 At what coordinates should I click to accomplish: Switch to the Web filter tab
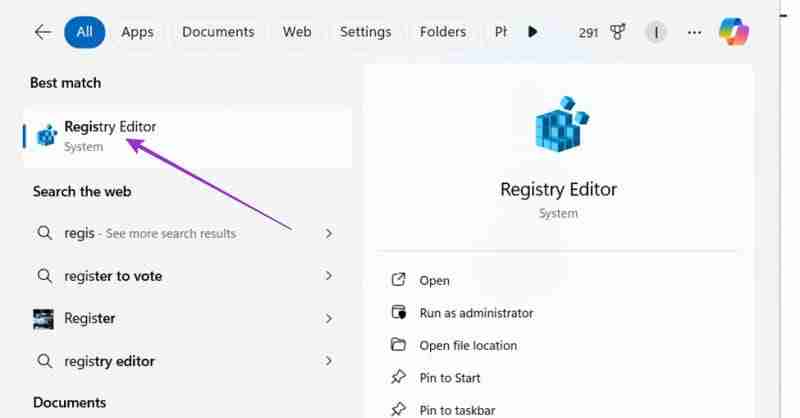[297, 32]
